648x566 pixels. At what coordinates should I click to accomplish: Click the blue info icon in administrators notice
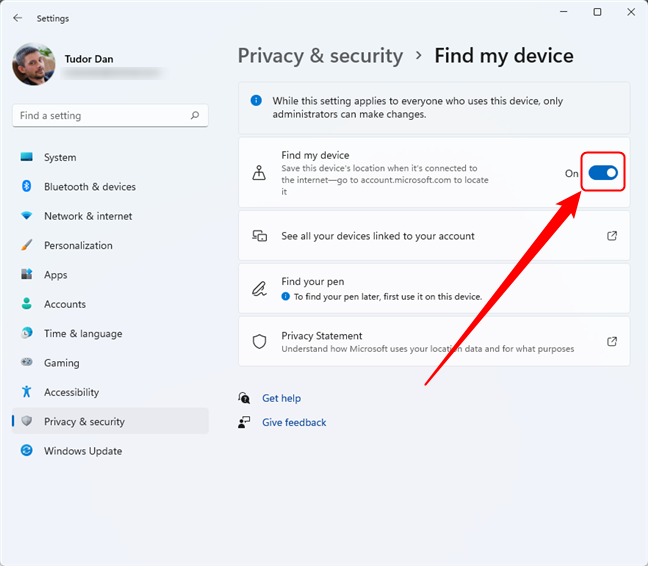click(256, 100)
